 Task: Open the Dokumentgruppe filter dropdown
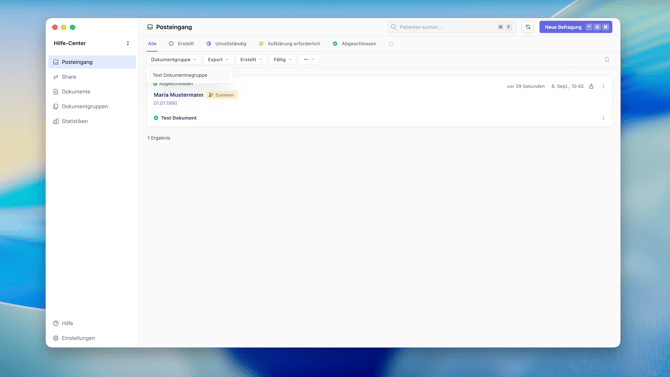tap(173, 59)
